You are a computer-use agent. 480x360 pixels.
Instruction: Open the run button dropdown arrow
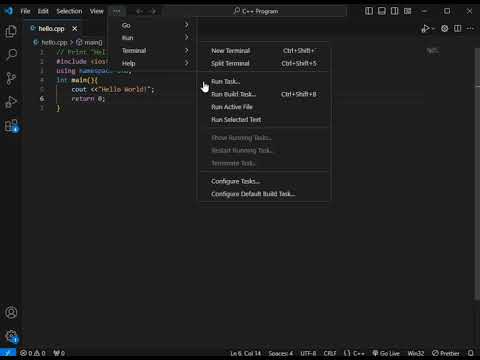(433, 29)
